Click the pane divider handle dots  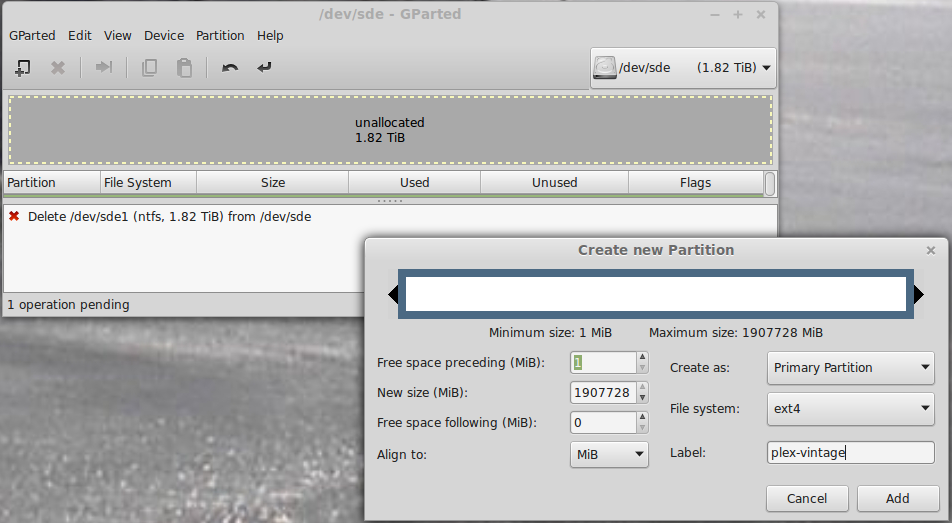390,201
